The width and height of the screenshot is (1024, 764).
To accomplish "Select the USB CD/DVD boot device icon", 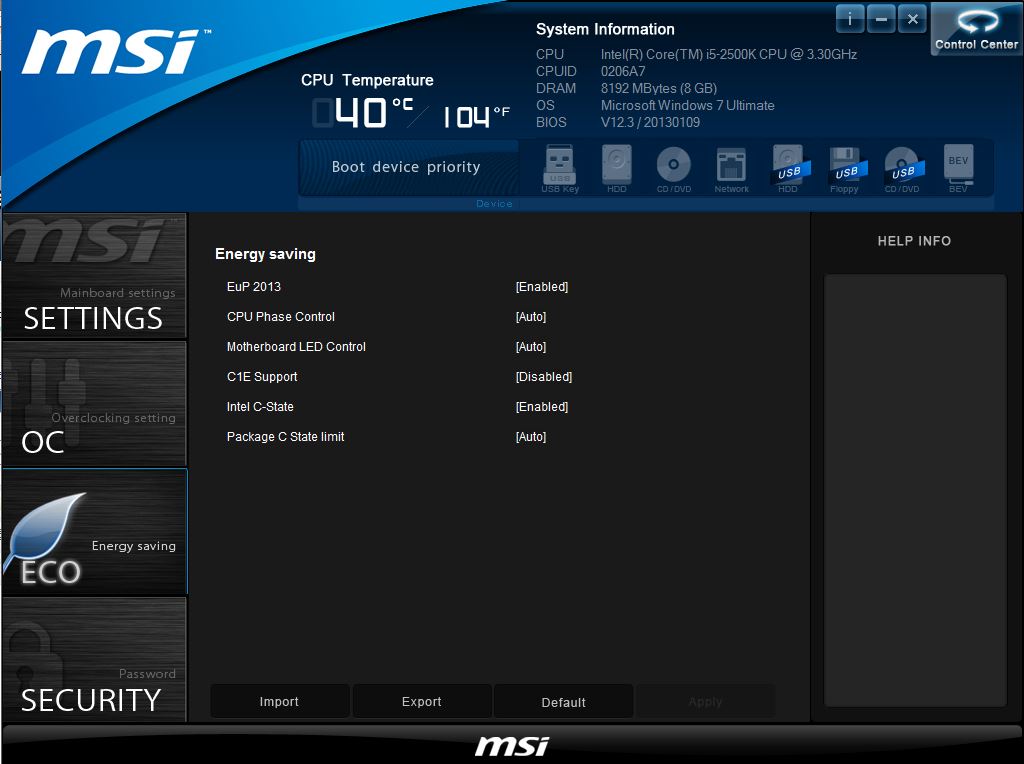I will click(x=903, y=168).
